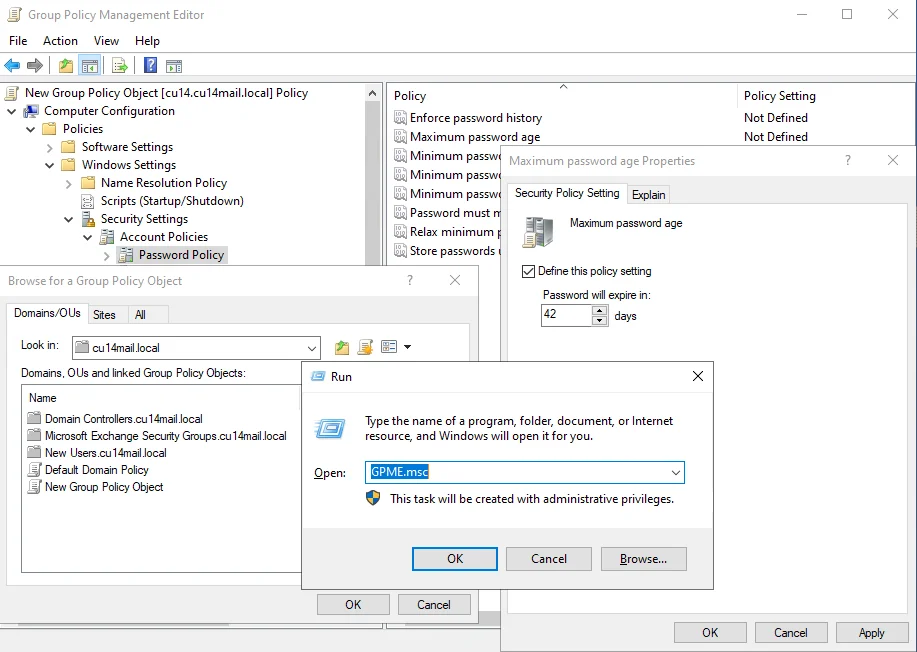917x652 pixels.
Task: Select New Group Policy Object in the list
Action: point(104,487)
